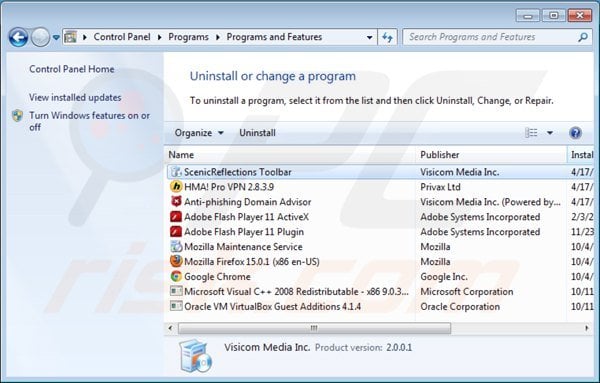Open the view options dropdown arrow
Viewport: 600px width, 383px height.
[x=550, y=133]
